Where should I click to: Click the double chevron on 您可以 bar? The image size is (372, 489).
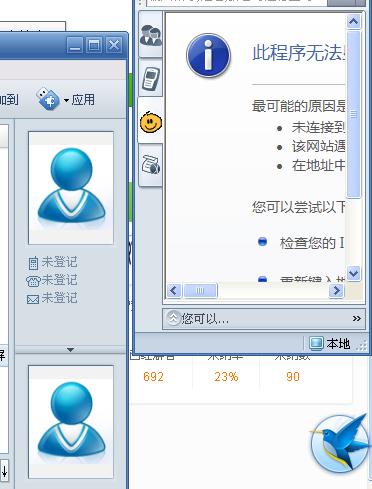tap(356, 319)
